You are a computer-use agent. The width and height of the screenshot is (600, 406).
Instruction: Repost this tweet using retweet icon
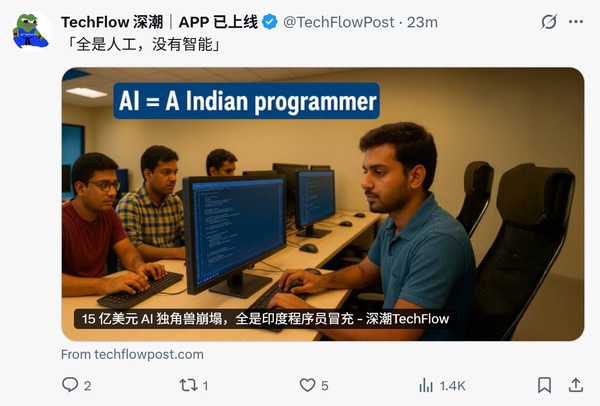pyautogui.click(x=188, y=385)
